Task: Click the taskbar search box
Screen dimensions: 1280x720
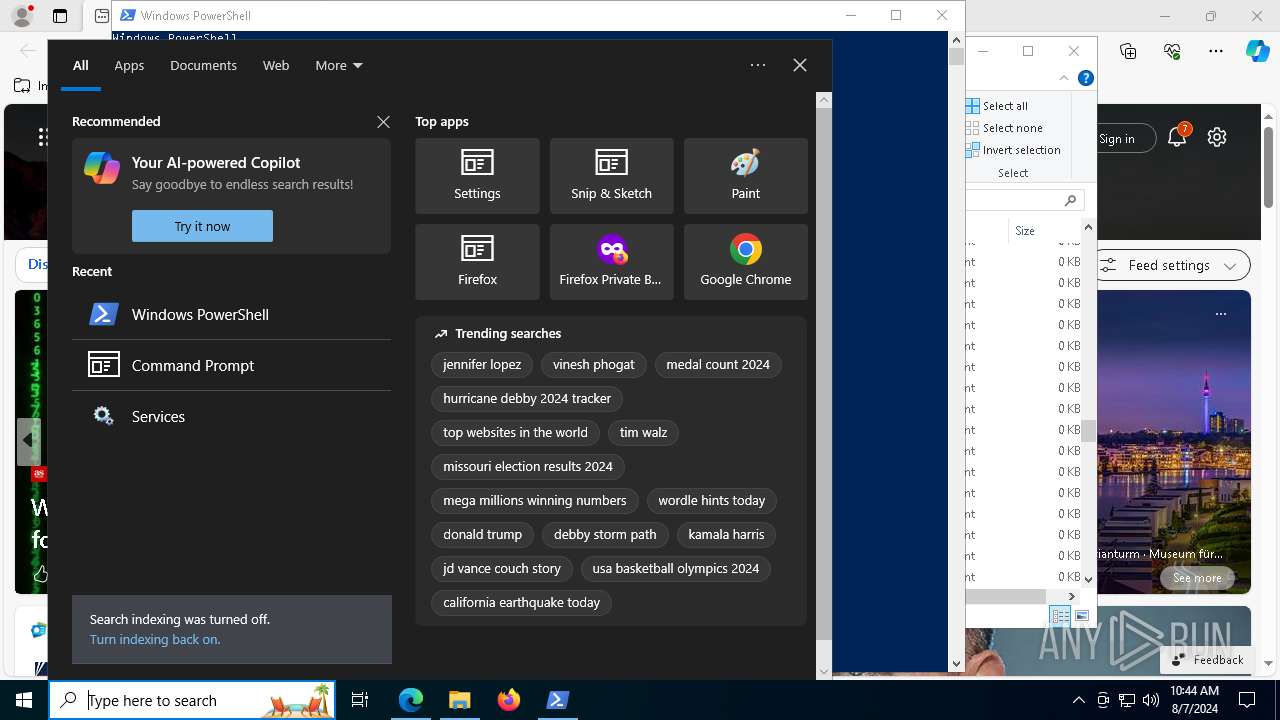Action: coord(192,700)
